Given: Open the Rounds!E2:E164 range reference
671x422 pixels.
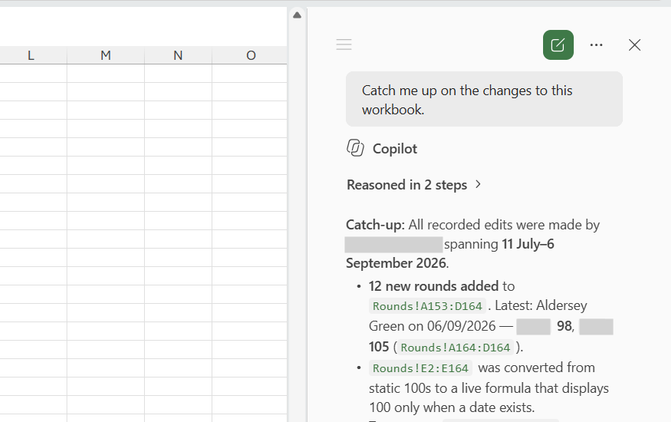Looking at the screenshot, I should [420, 368].
